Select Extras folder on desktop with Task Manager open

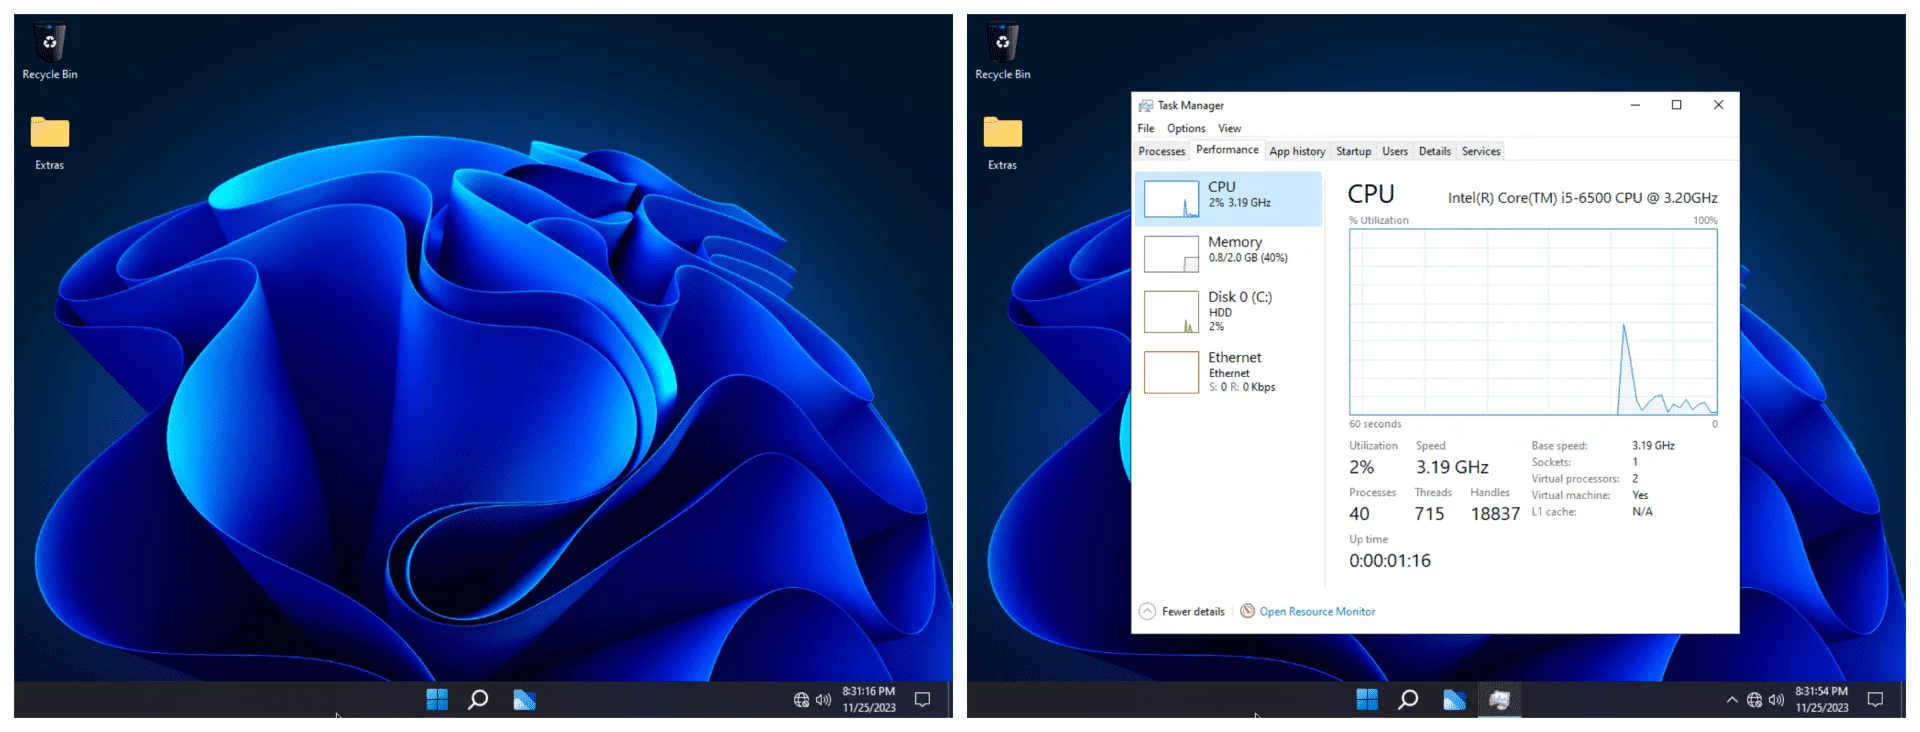click(1002, 143)
